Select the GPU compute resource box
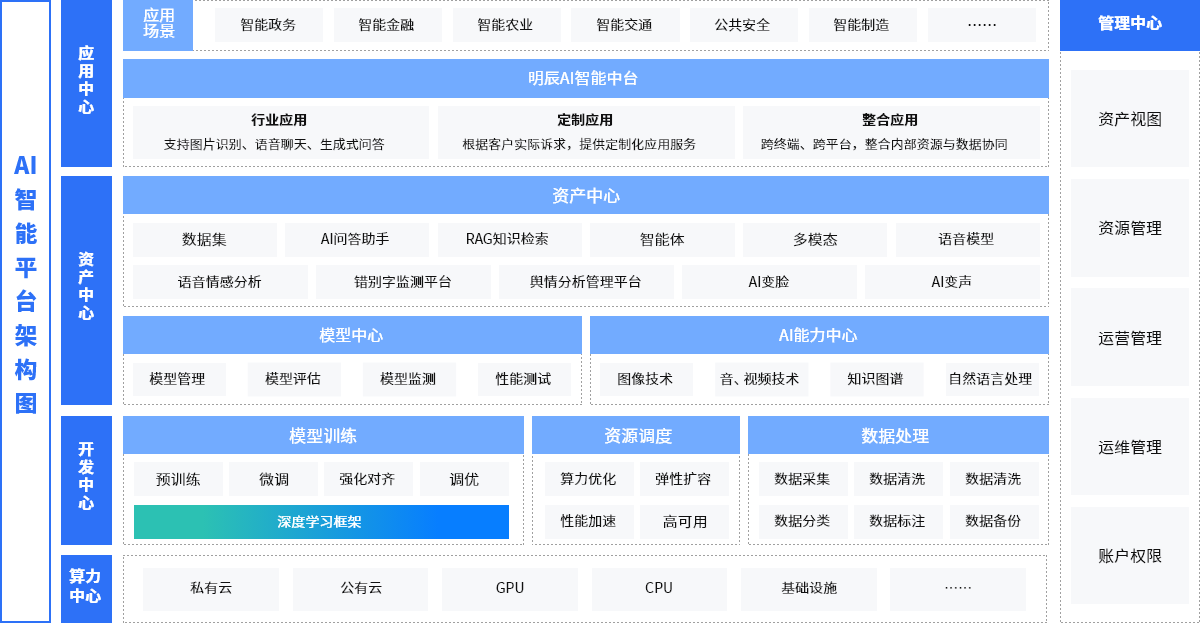Image resolution: width=1200 pixels, height=624 pixels. pyautogui.click(x=509, y=589)
